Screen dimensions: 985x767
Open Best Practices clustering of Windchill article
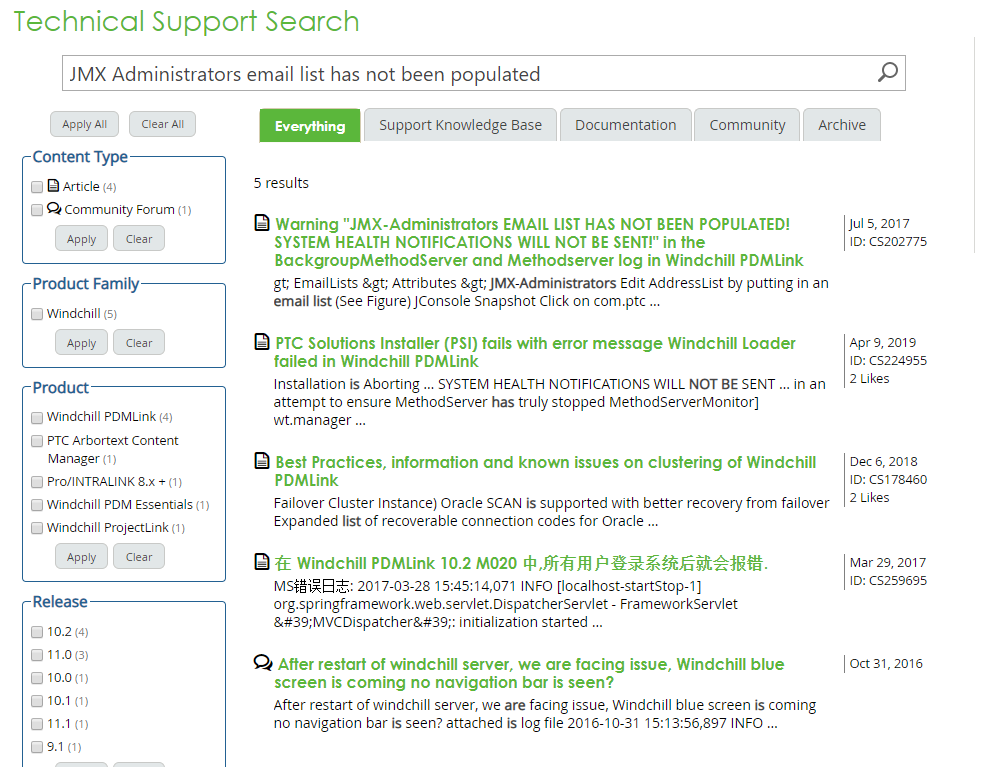pos(545,471)
